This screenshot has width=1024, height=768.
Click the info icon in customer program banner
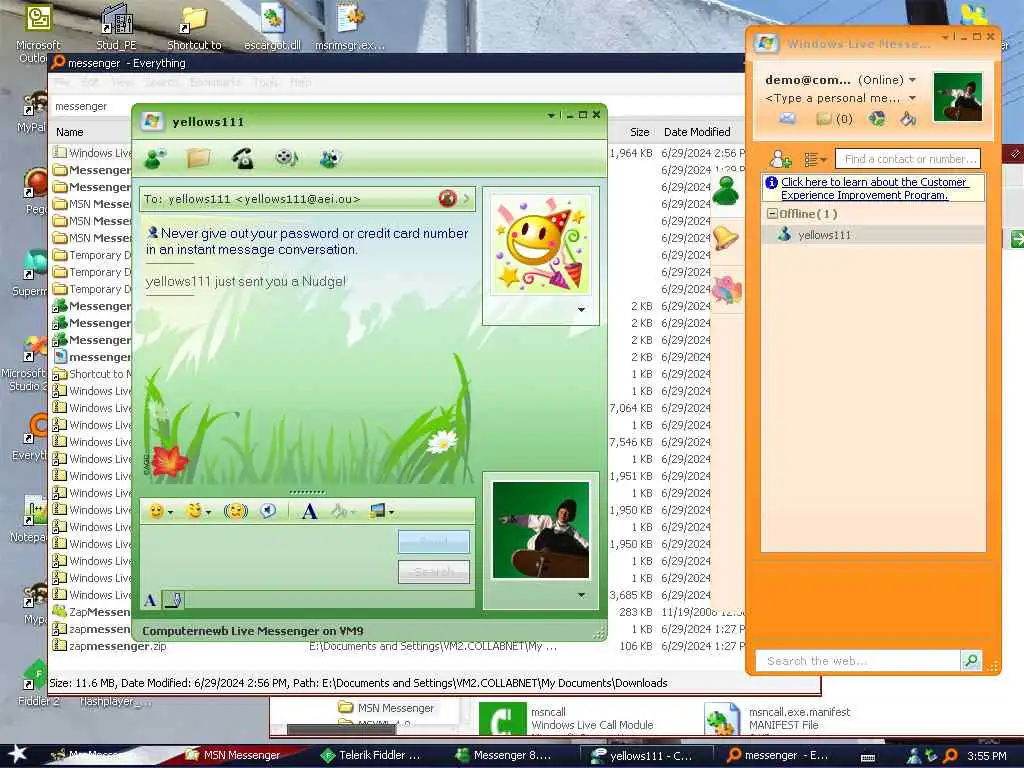[772, 182]
